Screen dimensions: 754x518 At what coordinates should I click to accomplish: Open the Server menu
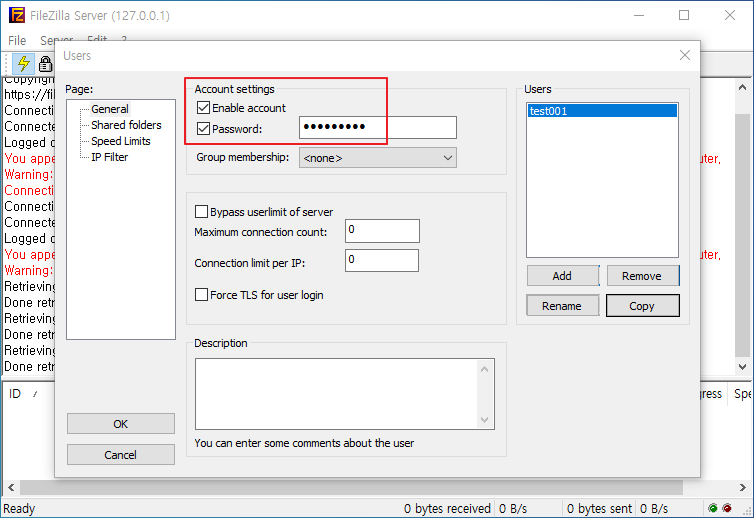coord(56,40)
